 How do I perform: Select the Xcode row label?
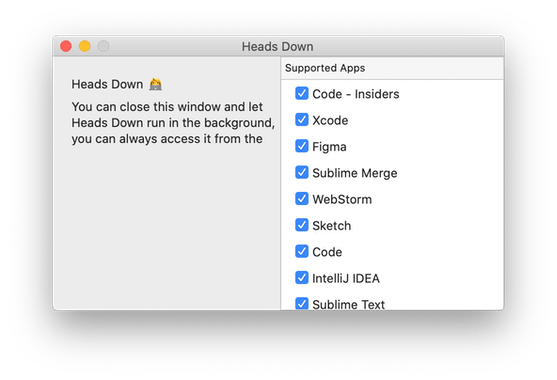pos(330,120)
